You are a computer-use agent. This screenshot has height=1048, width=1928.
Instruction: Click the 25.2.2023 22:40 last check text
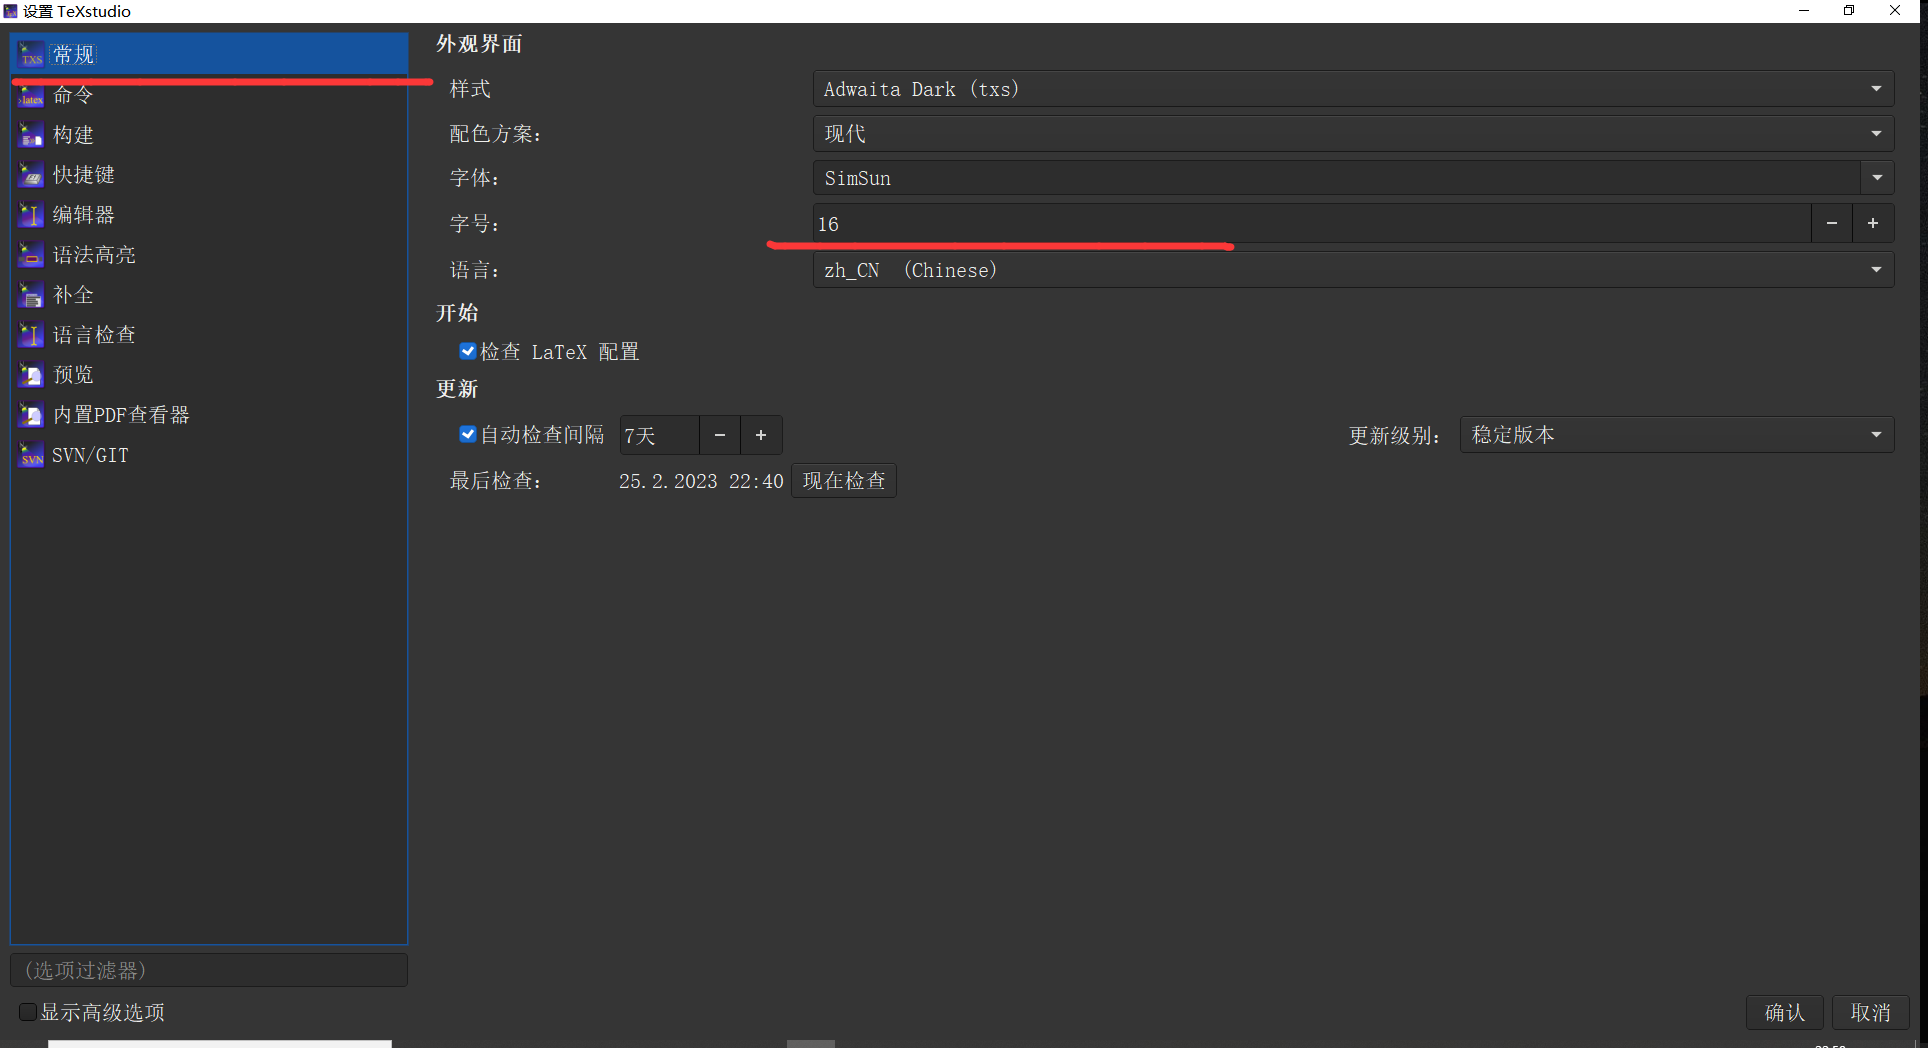pyautogui.click(x=701, y=481)
